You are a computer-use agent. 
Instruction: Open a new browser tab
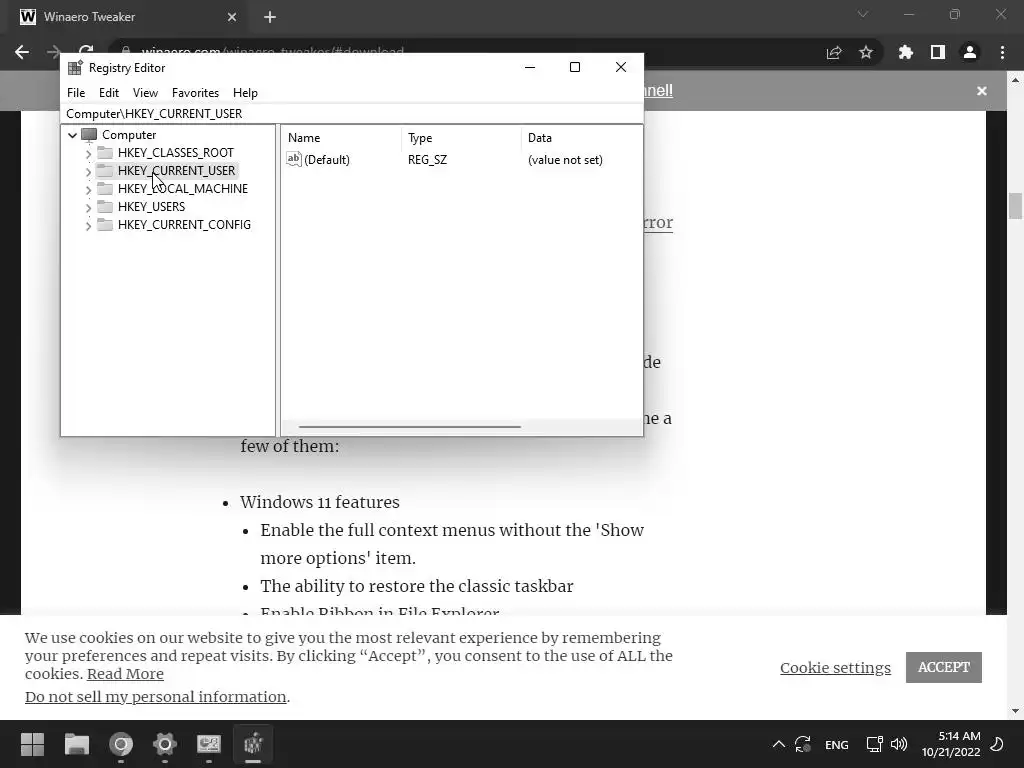(x=270, y=17)
